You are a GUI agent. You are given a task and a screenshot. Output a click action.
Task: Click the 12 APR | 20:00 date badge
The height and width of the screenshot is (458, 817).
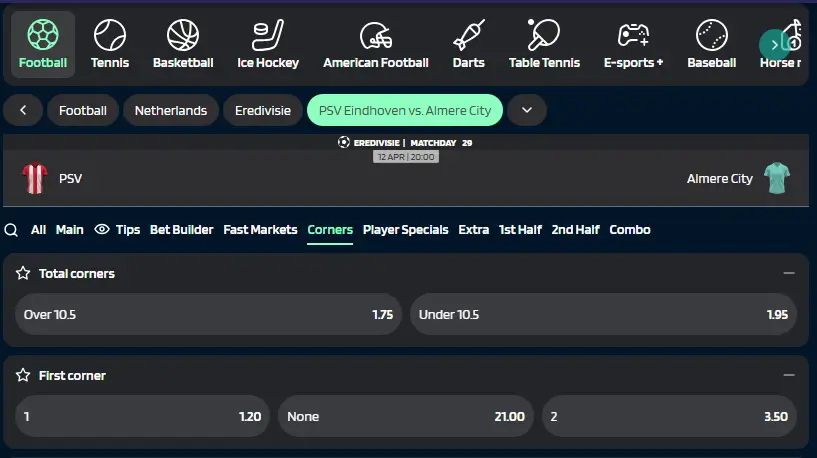click(406, 157)
